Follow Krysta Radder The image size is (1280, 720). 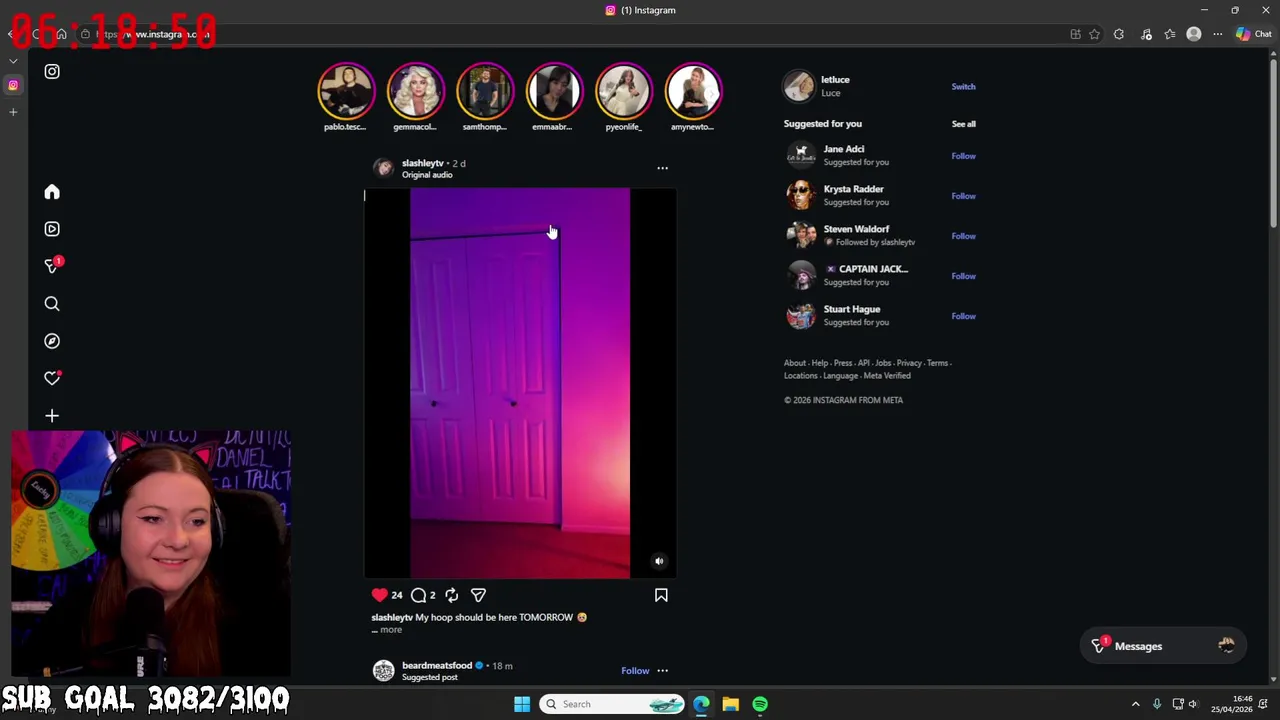click(963, 196)
